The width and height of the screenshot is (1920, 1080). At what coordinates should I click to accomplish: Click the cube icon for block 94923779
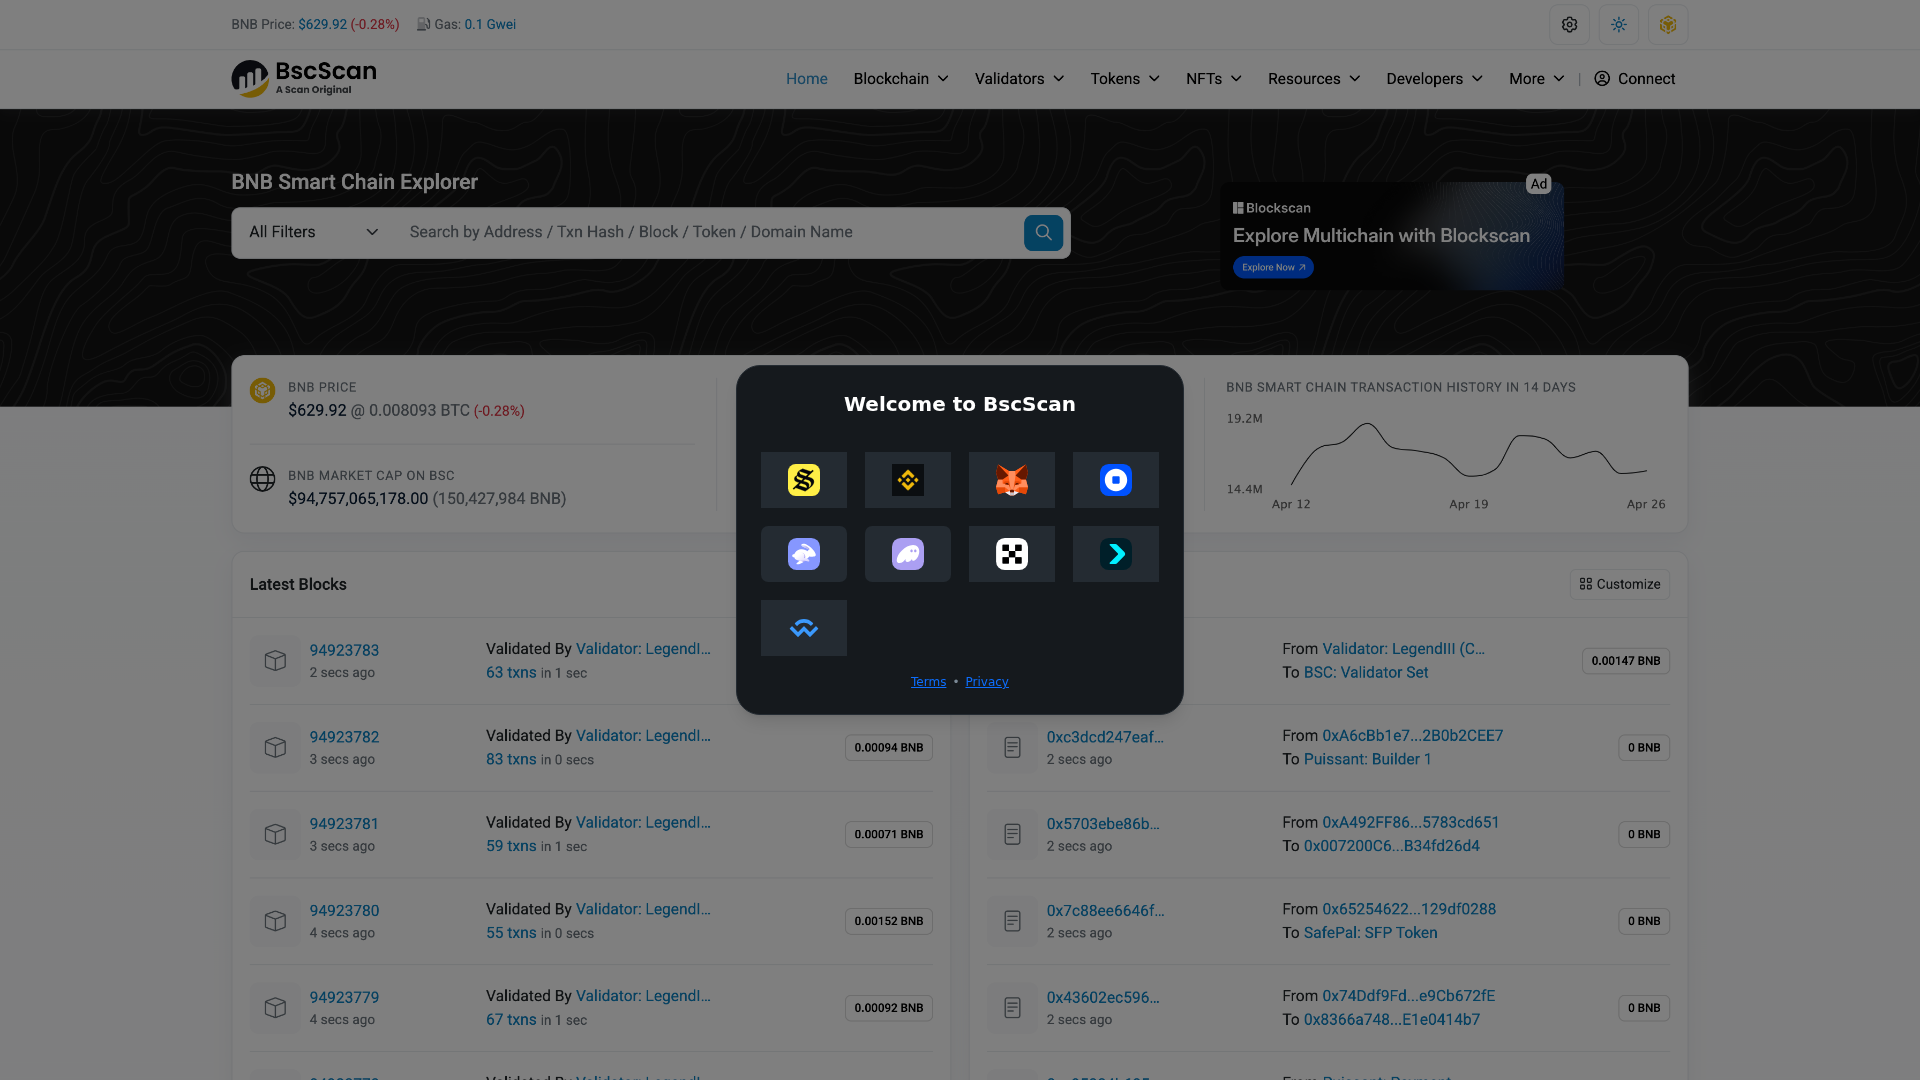click(275, 1008)
